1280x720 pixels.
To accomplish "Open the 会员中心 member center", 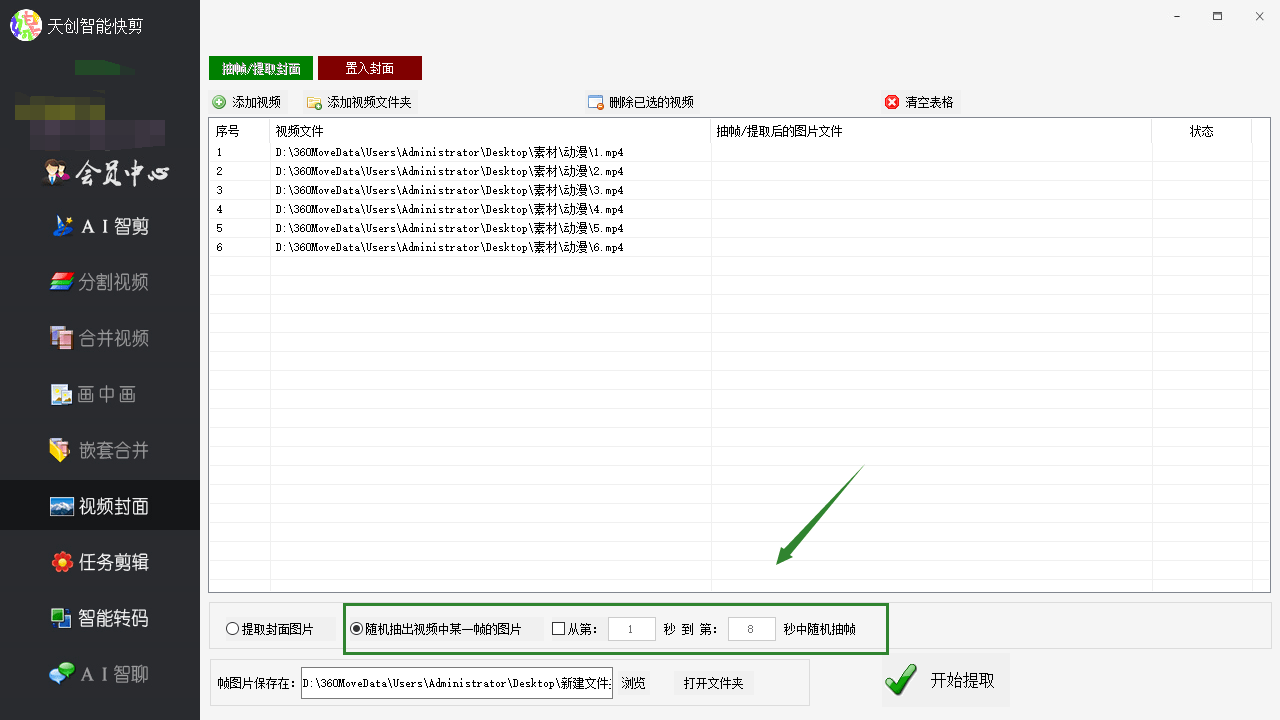I will click(106, 173).
